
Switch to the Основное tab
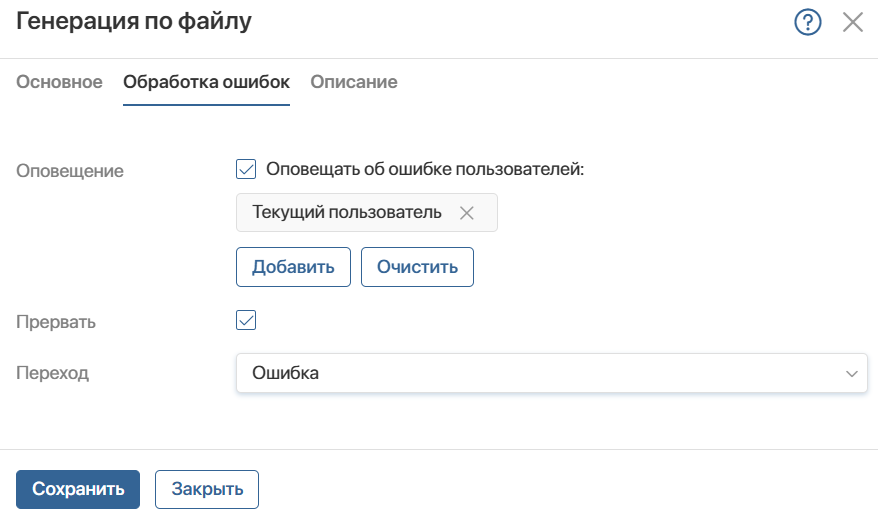point(59,82)
